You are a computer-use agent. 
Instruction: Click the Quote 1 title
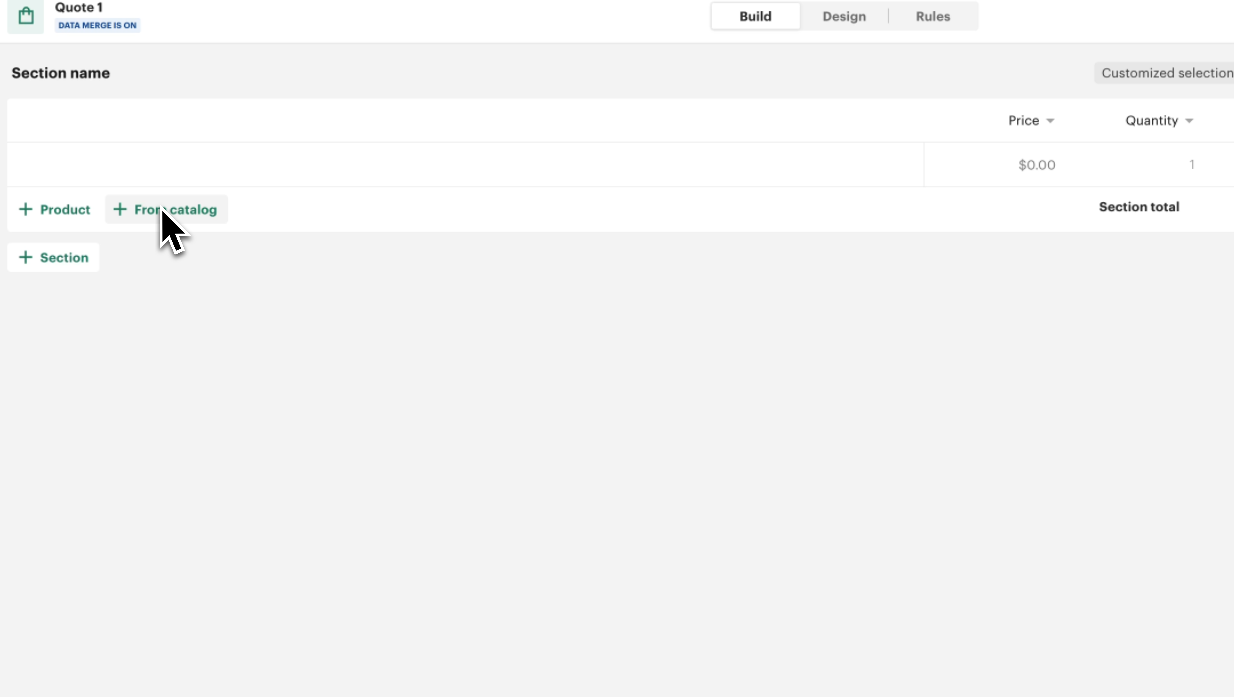pyautogui.click(x=79, y=8)
